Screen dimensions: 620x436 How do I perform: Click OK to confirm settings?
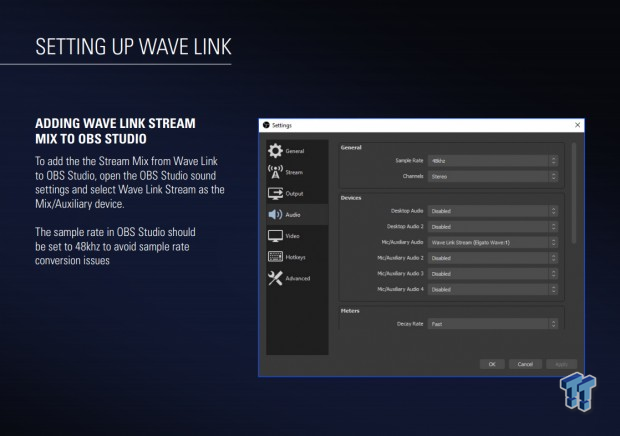click(x=492, y=364)
